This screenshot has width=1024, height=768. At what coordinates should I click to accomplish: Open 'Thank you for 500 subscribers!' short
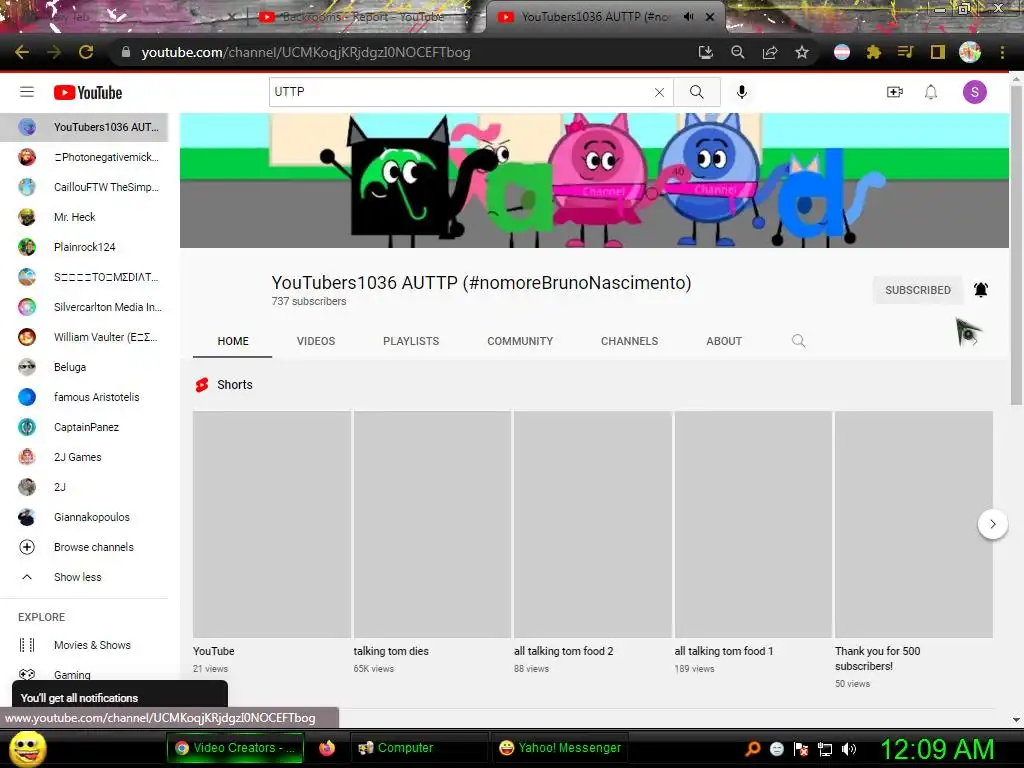click(914, 524)
